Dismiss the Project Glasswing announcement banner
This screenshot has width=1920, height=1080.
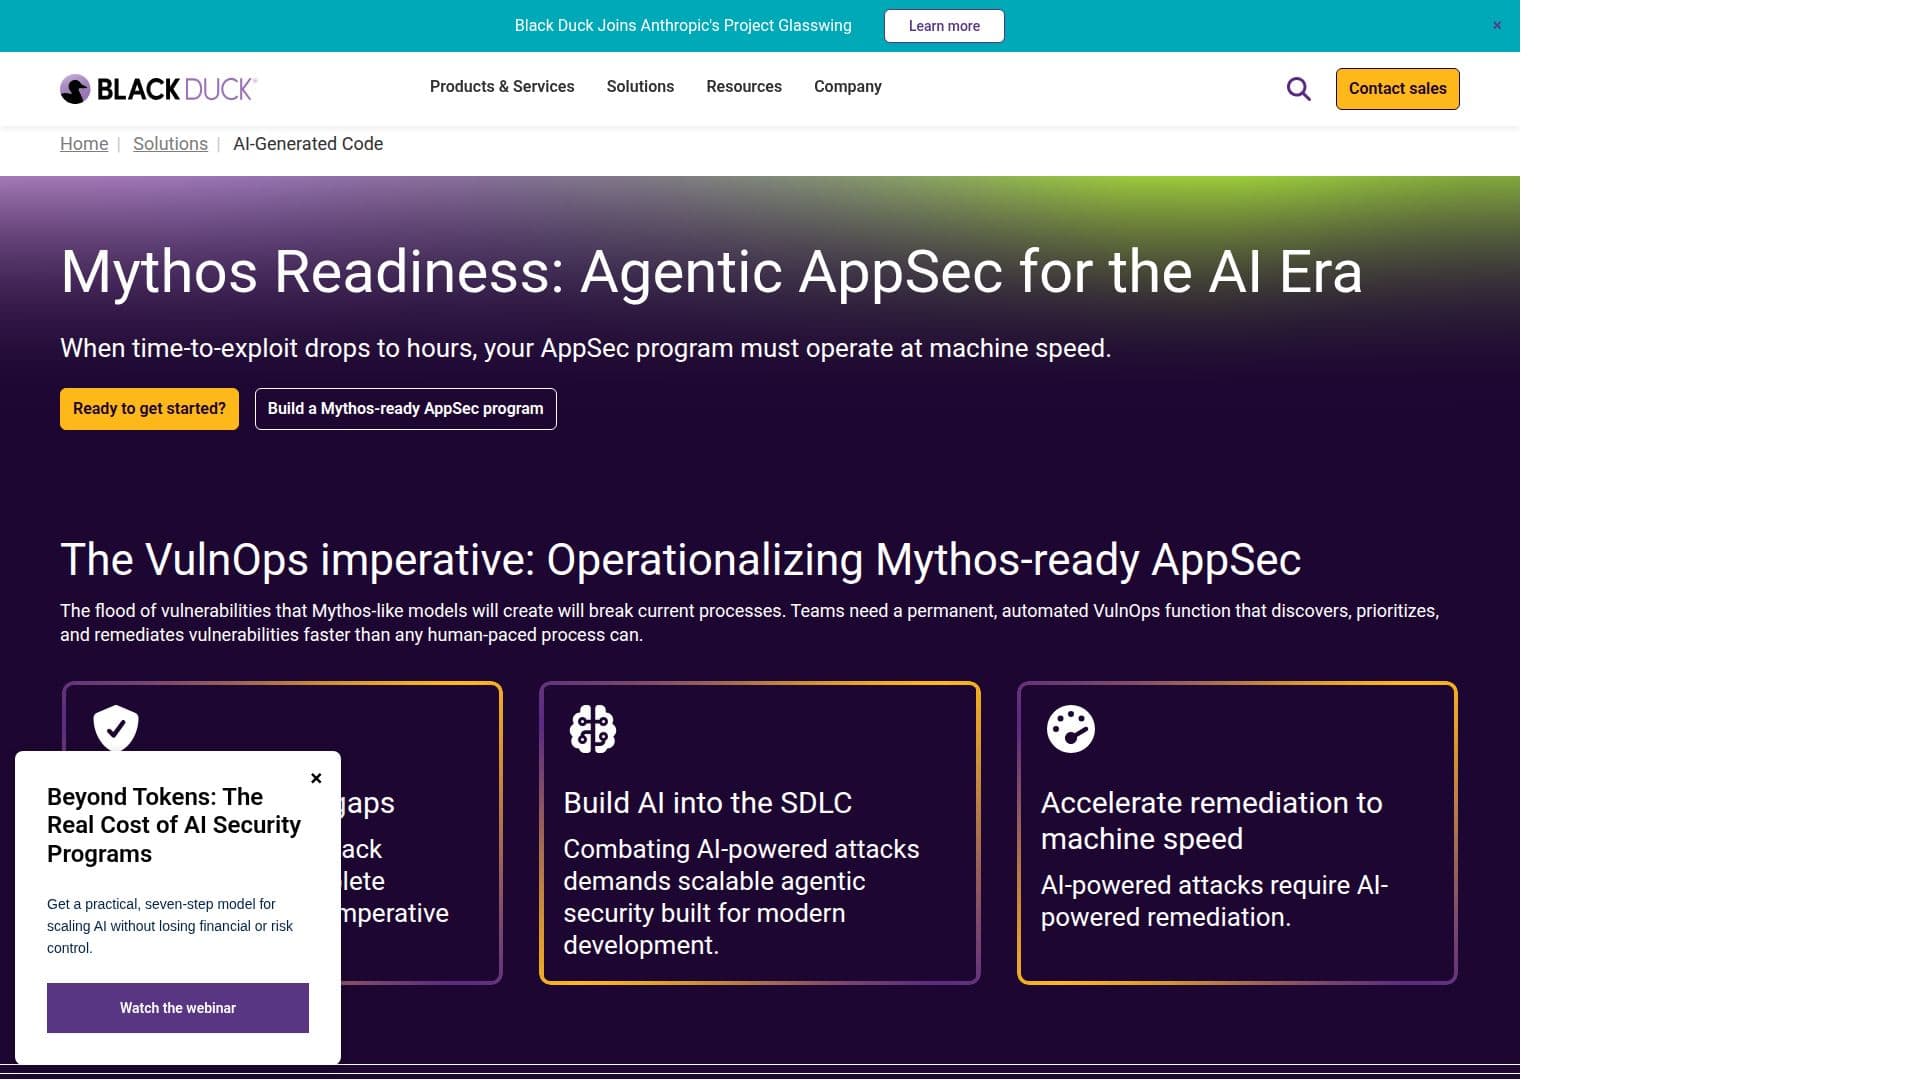1497,26
